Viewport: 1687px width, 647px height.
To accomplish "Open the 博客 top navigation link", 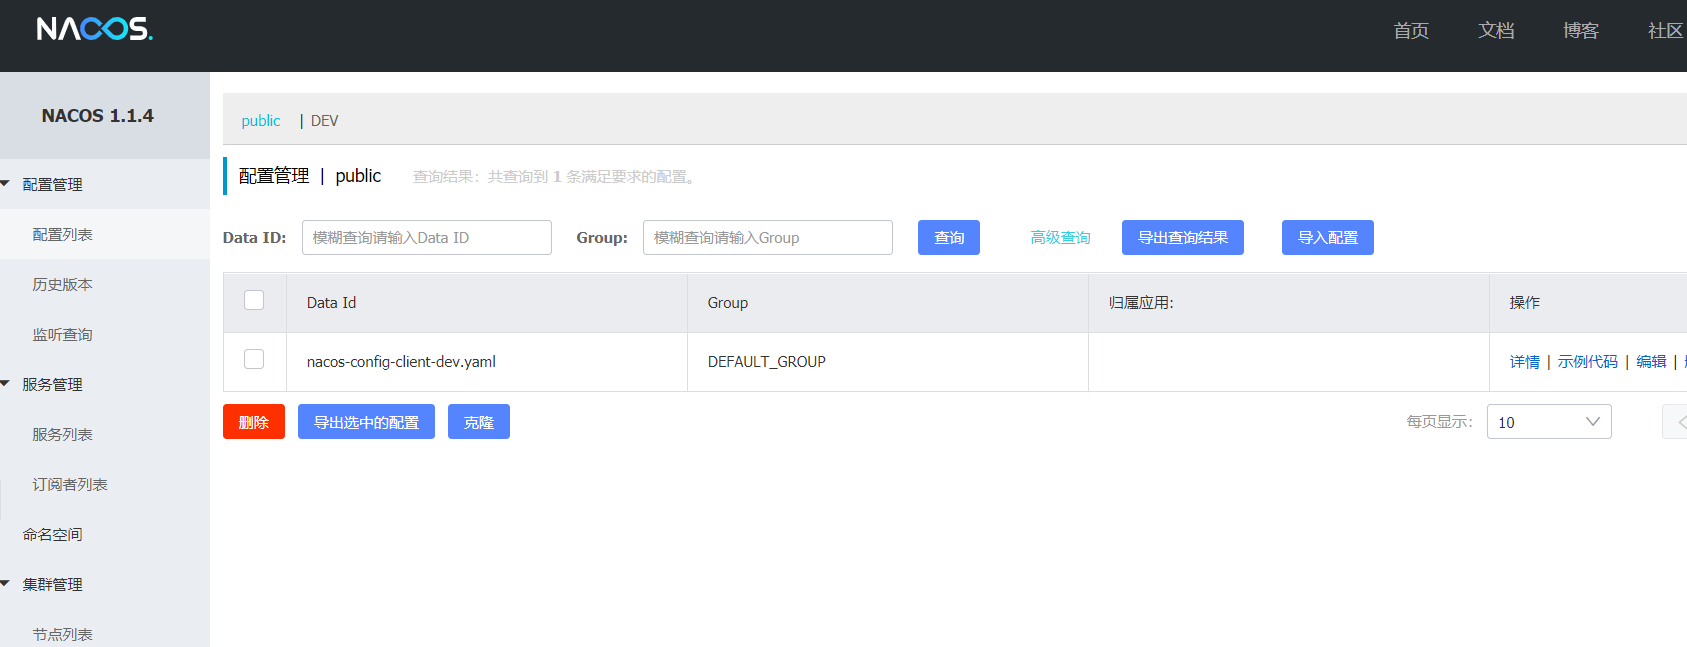I will 1581,31.
